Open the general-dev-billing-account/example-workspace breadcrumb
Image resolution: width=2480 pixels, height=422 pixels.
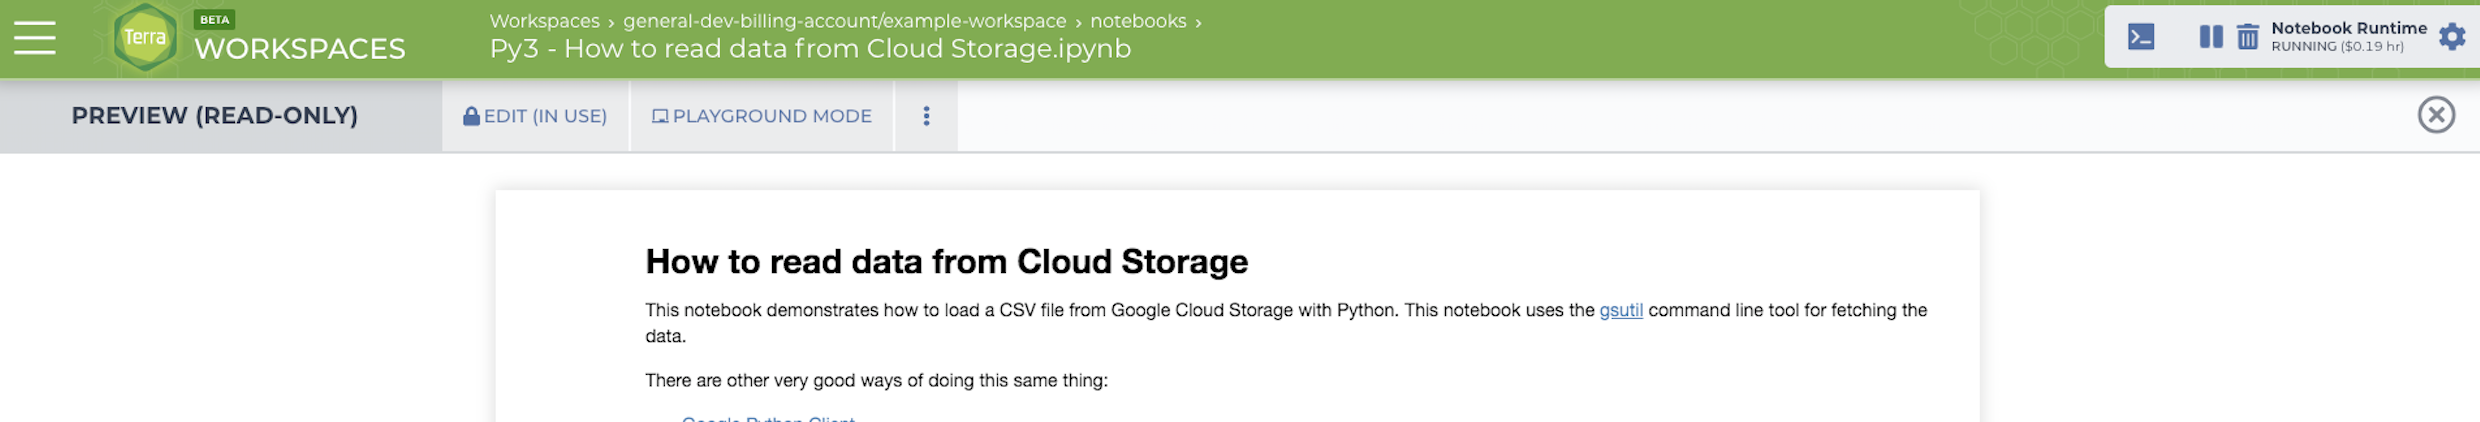click(844, 21)
